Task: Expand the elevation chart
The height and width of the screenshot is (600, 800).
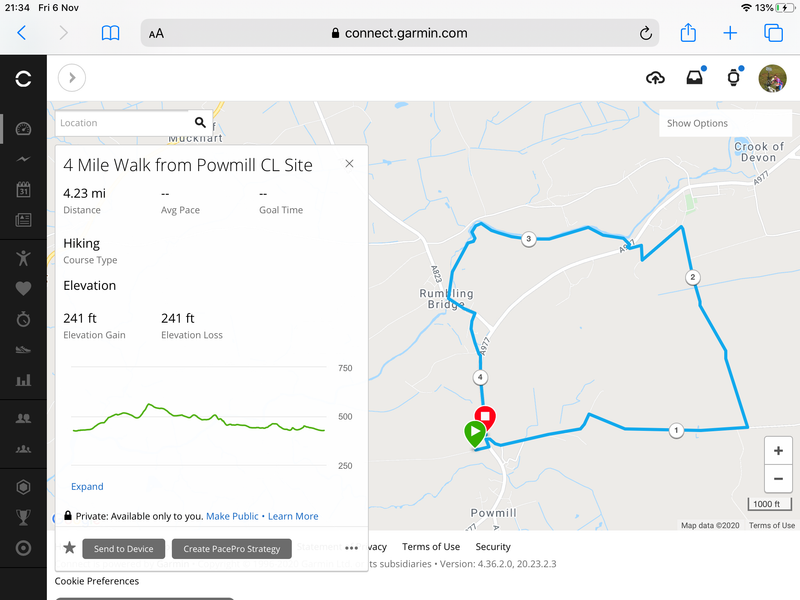Action: [87, 487]
